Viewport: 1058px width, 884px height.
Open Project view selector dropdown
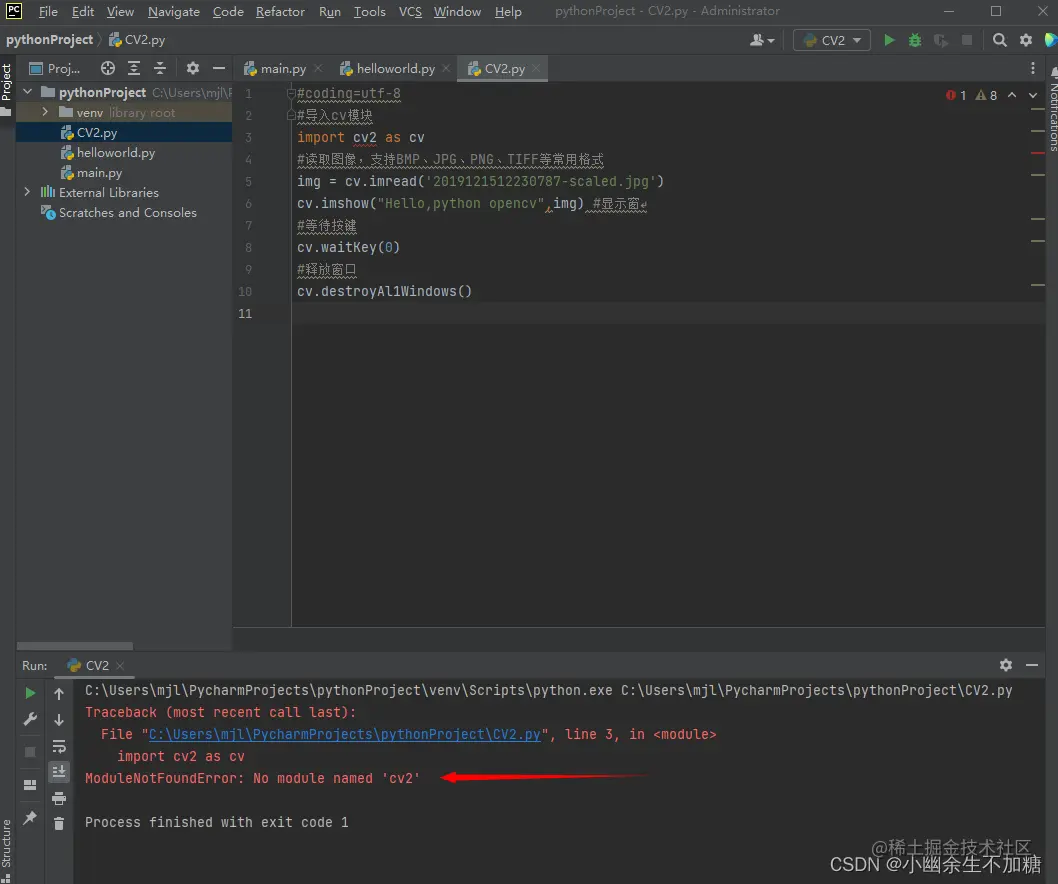[55, 68]
